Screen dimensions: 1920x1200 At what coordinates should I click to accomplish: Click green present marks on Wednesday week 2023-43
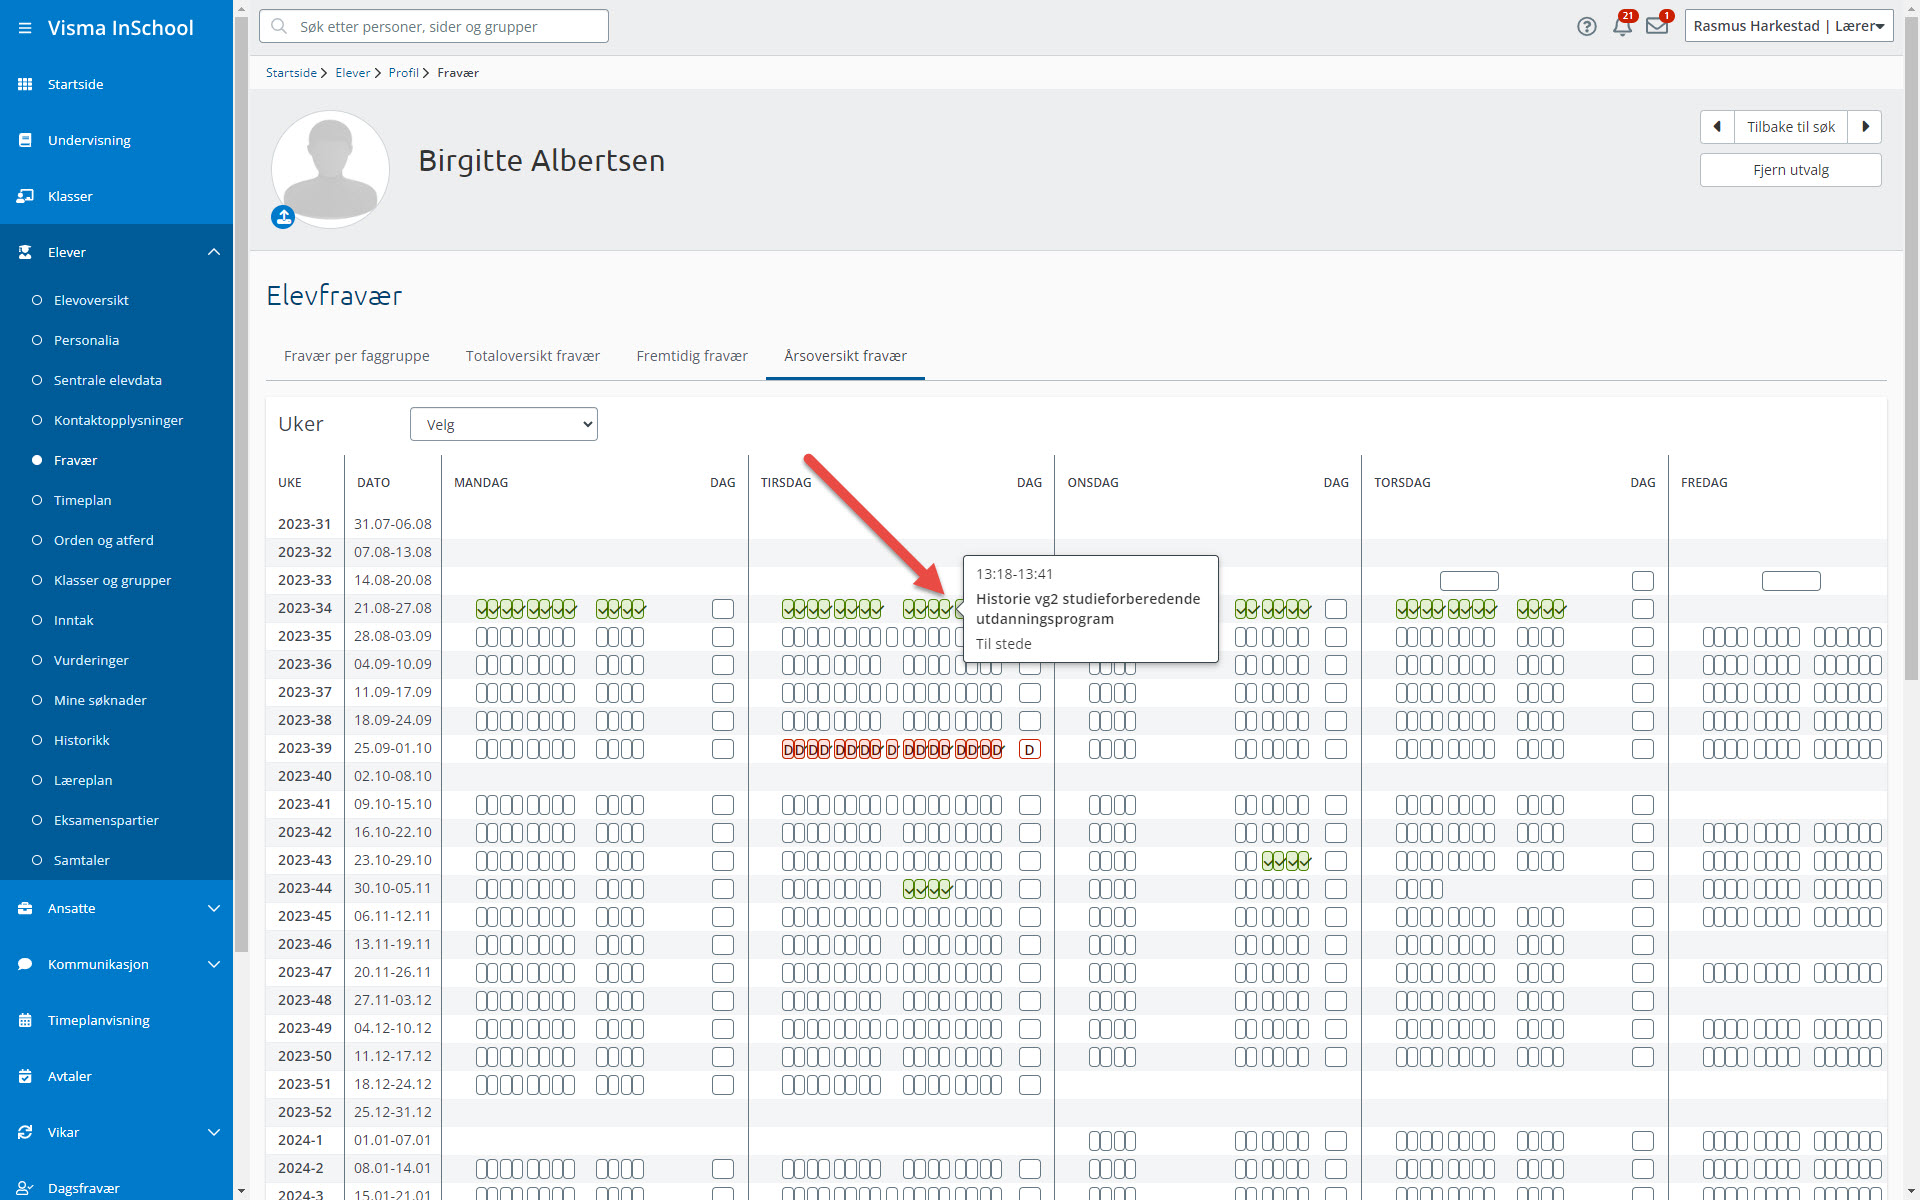[1286, 861]
